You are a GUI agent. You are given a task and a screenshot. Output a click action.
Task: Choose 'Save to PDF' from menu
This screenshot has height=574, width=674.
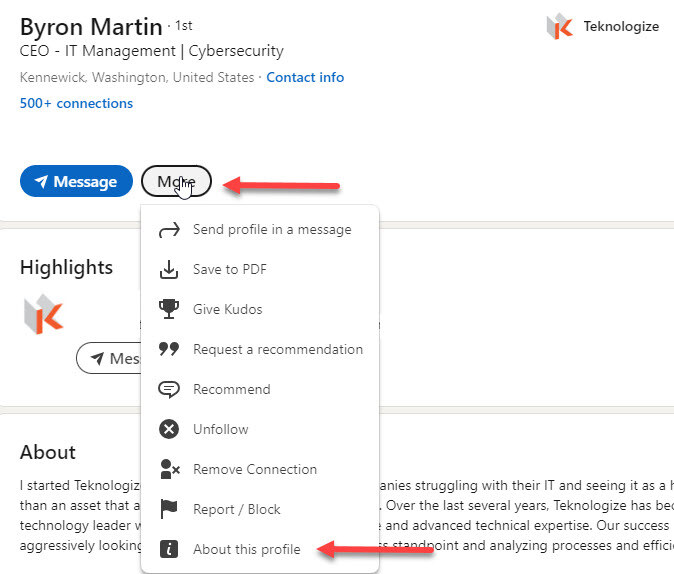pos(229,269)
